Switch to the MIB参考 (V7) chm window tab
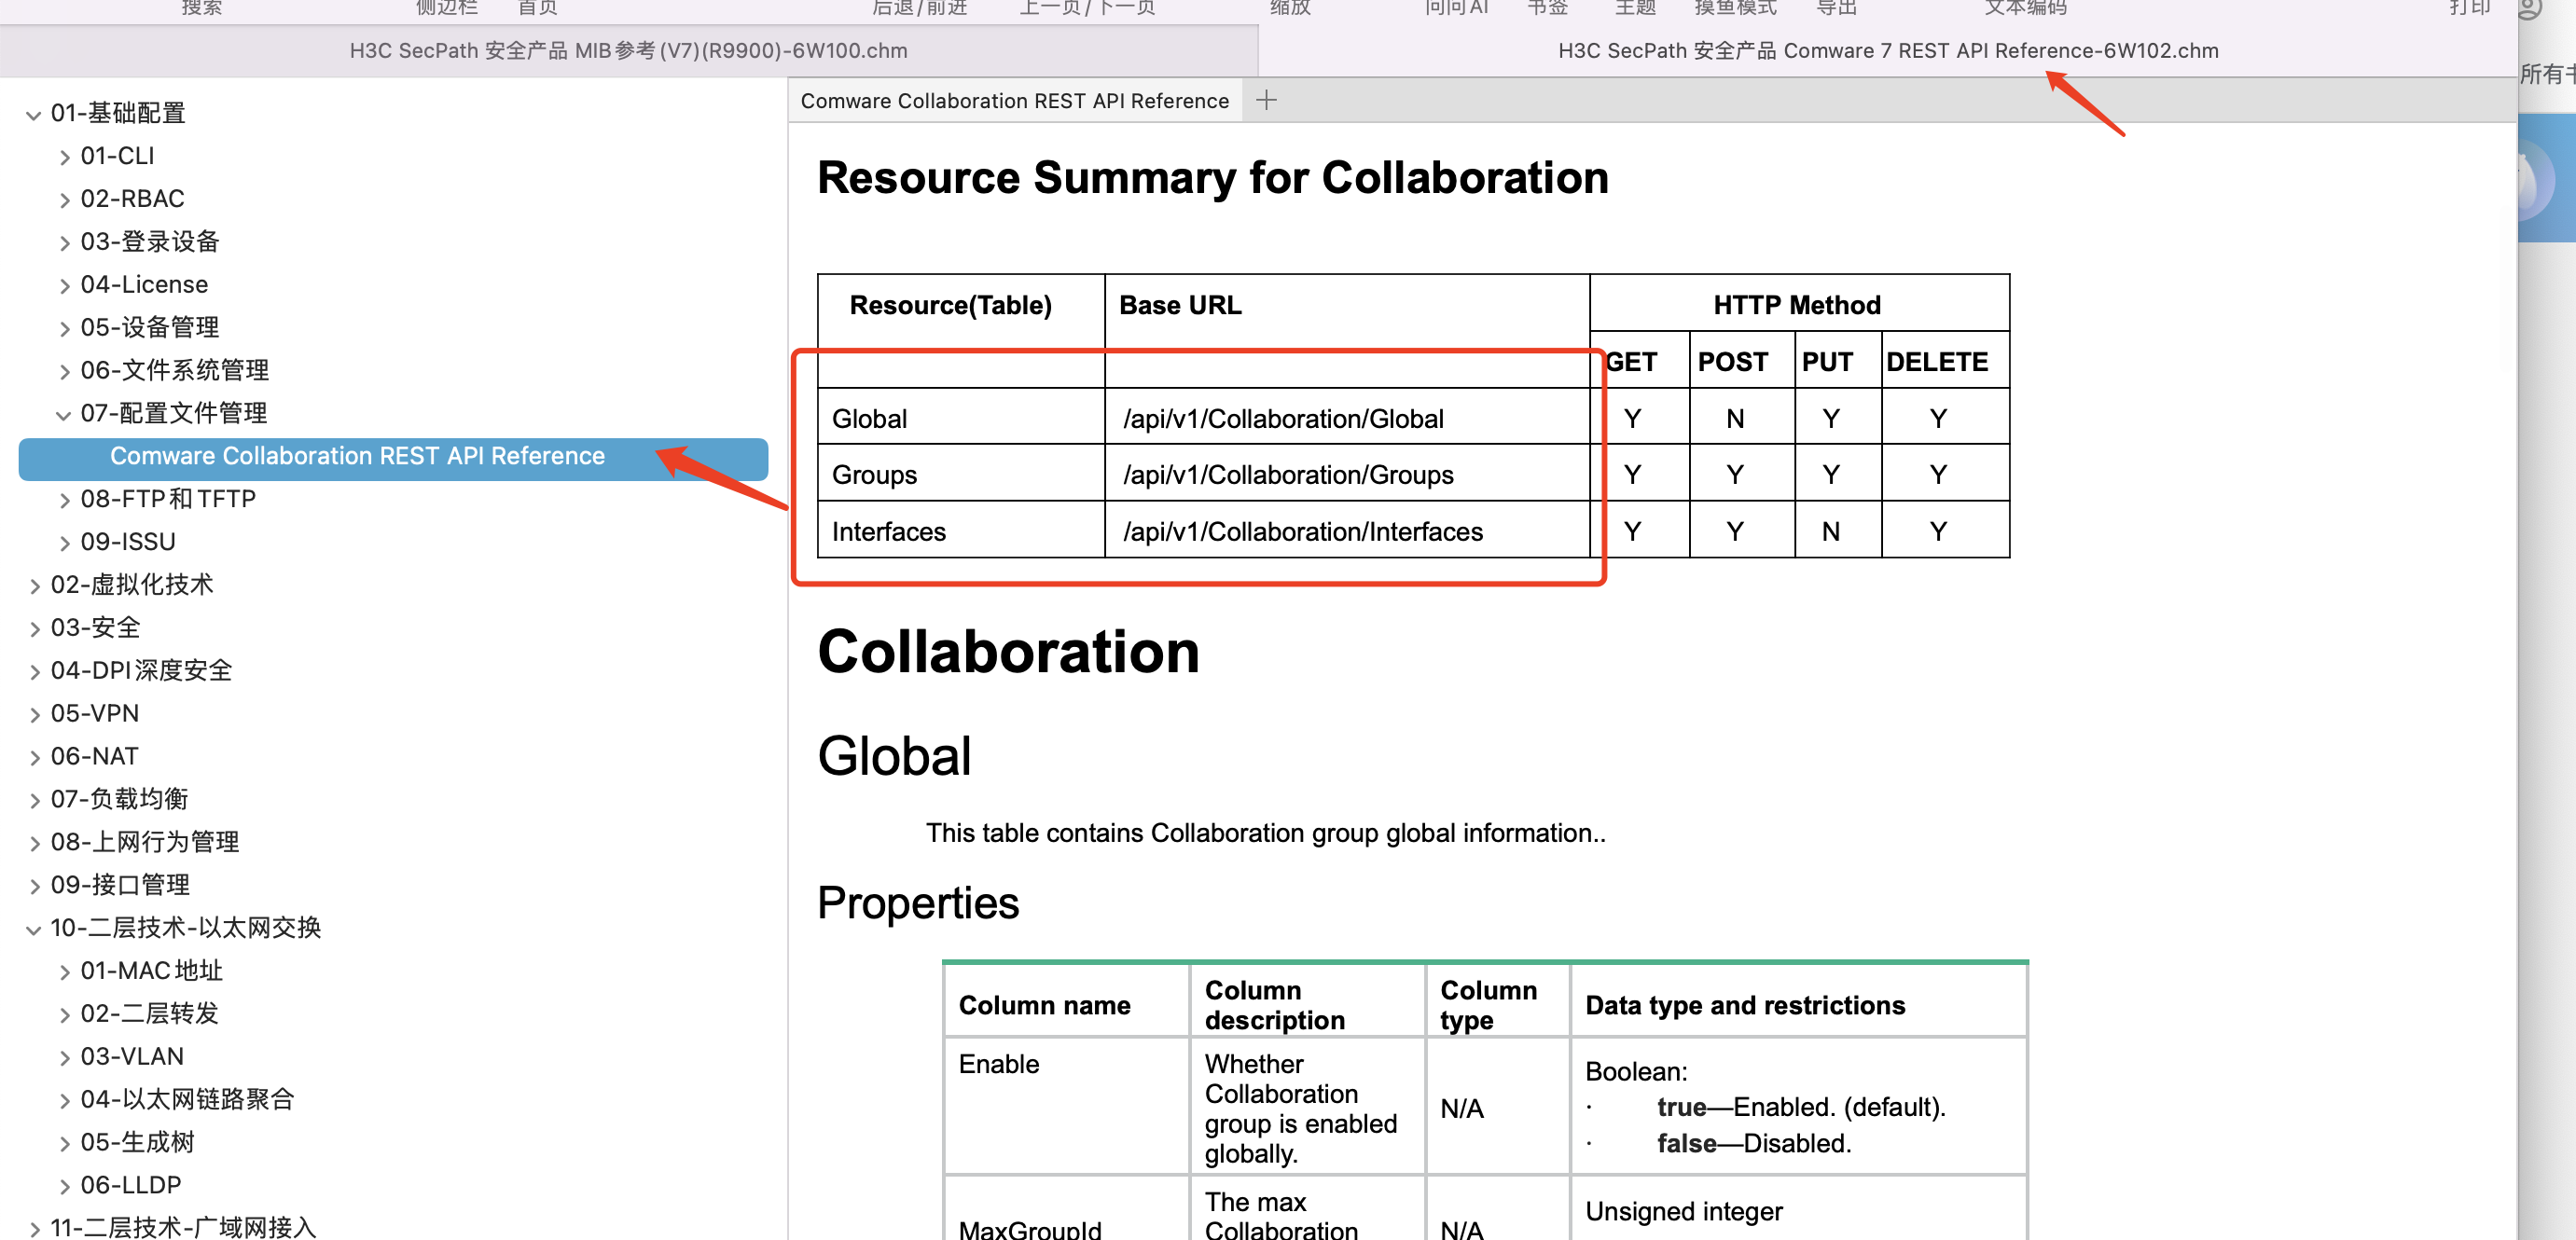This screenshot has width=2576, height=1240. pyautogui.click(x=628, y=50)
